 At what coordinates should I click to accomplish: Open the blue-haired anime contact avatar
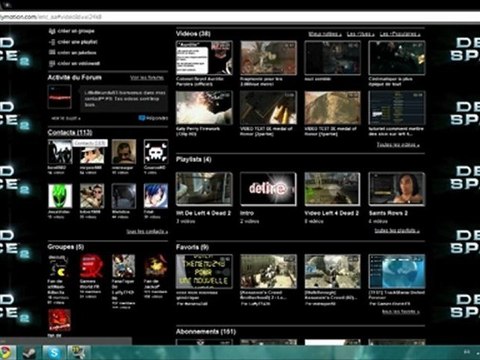click(156, 196)
